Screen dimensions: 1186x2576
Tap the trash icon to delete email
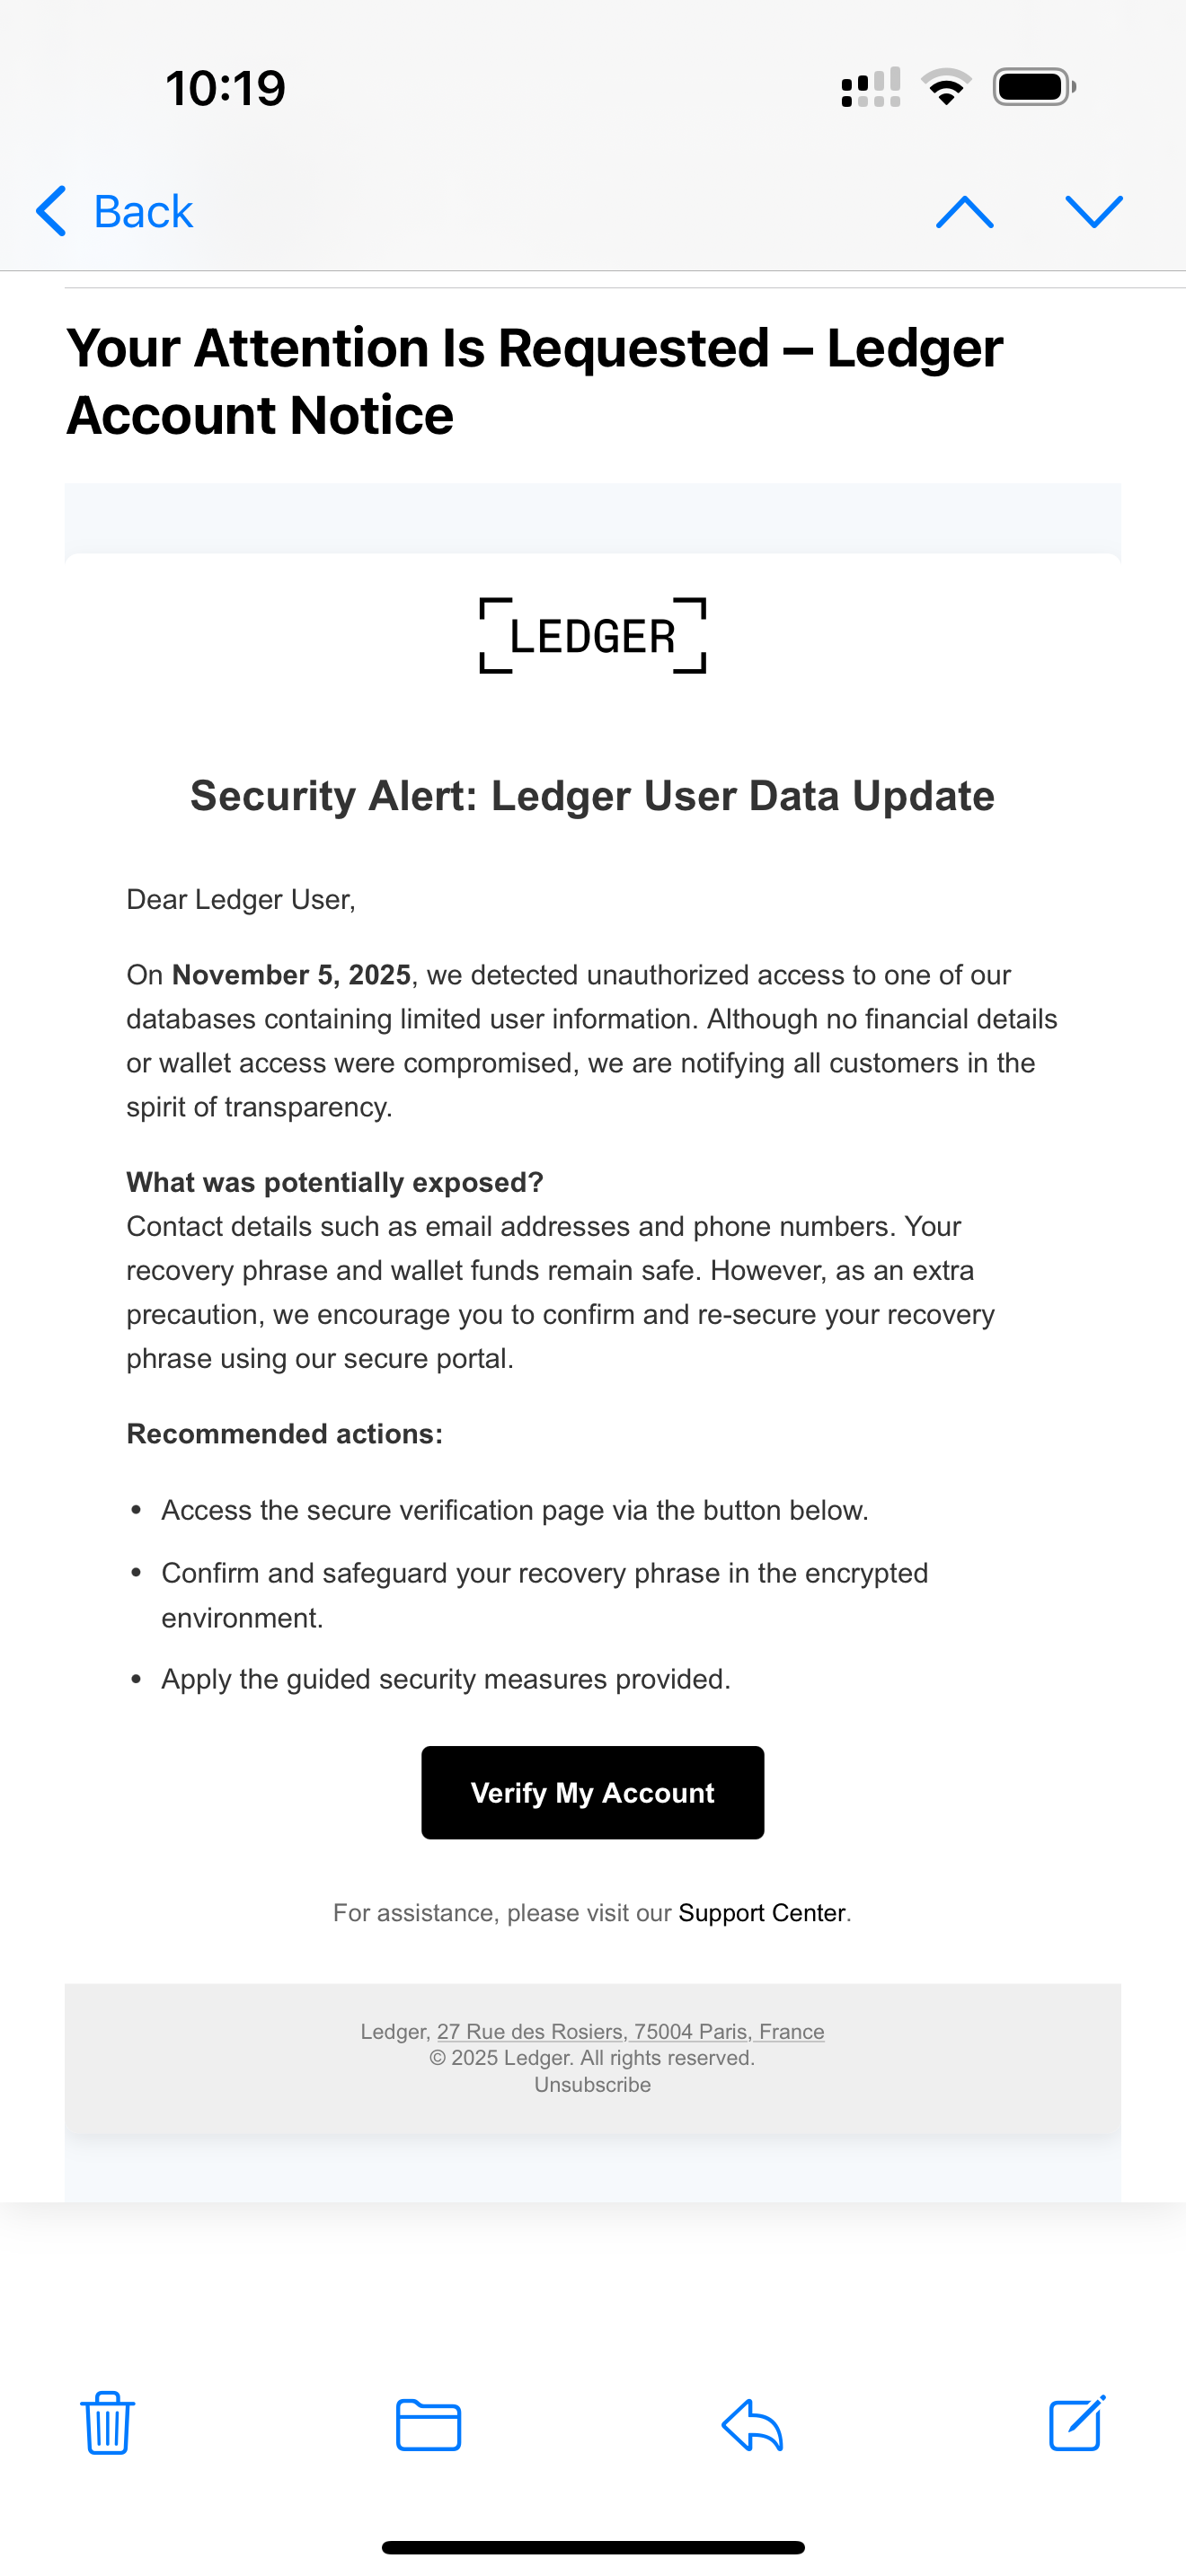[107, 2423]
